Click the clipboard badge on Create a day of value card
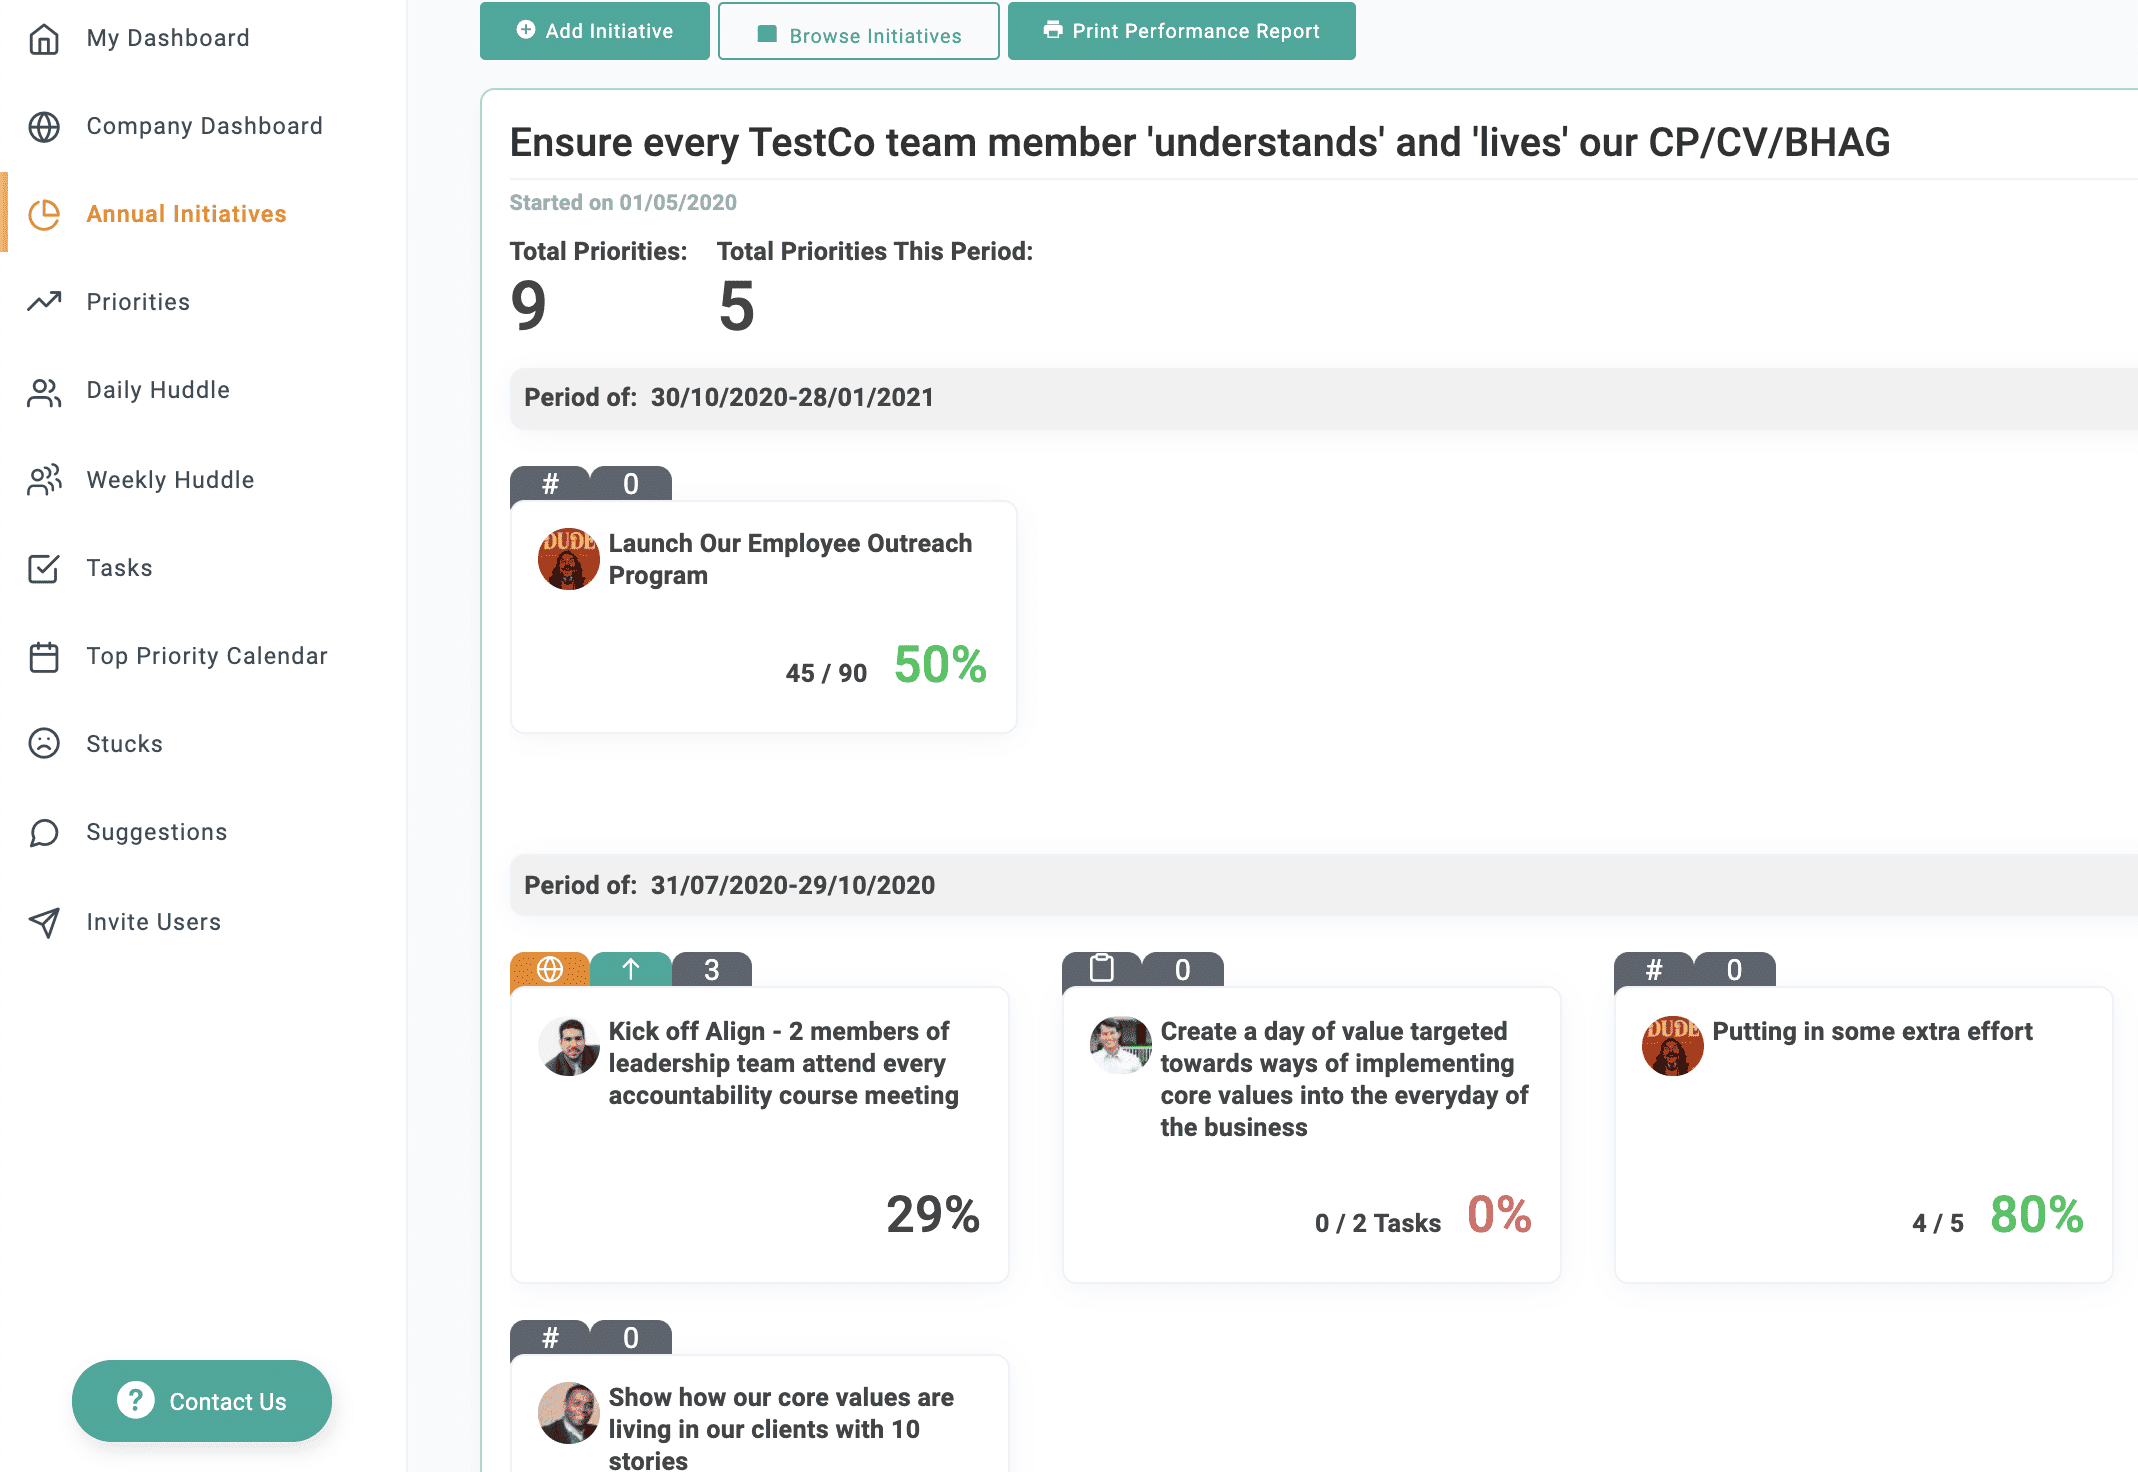 tap(1101, 969)
